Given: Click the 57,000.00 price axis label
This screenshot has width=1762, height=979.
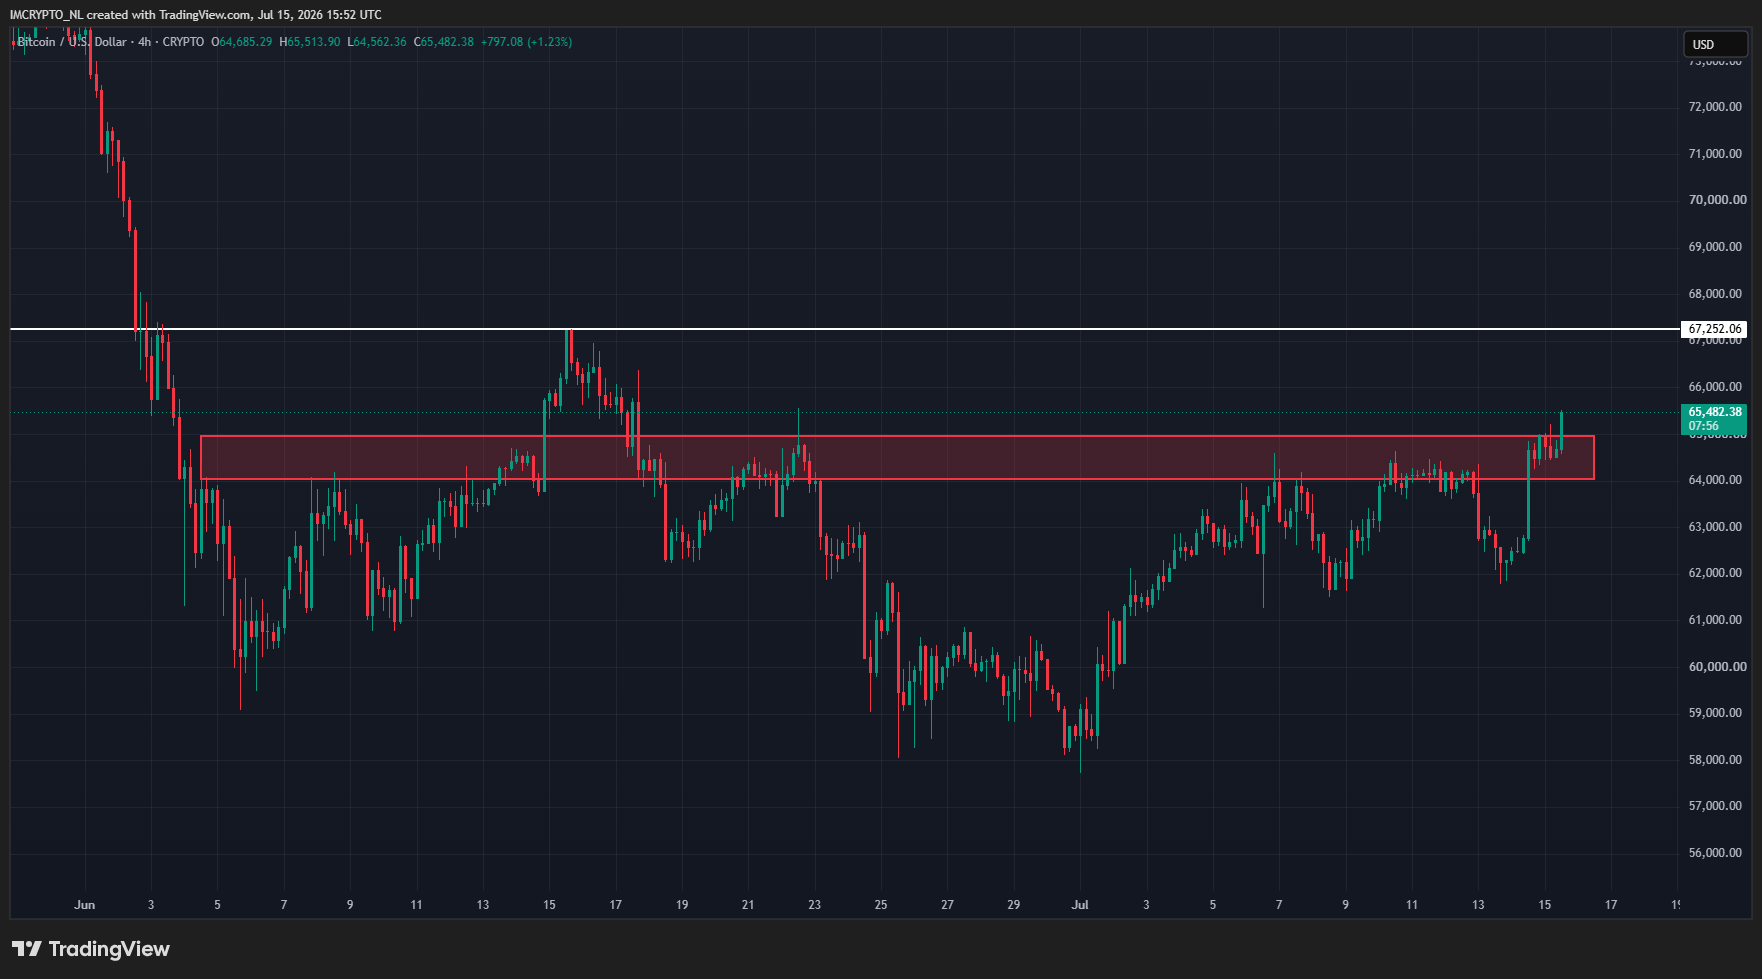Looking at the screenshot, I should click(1715, 806).
